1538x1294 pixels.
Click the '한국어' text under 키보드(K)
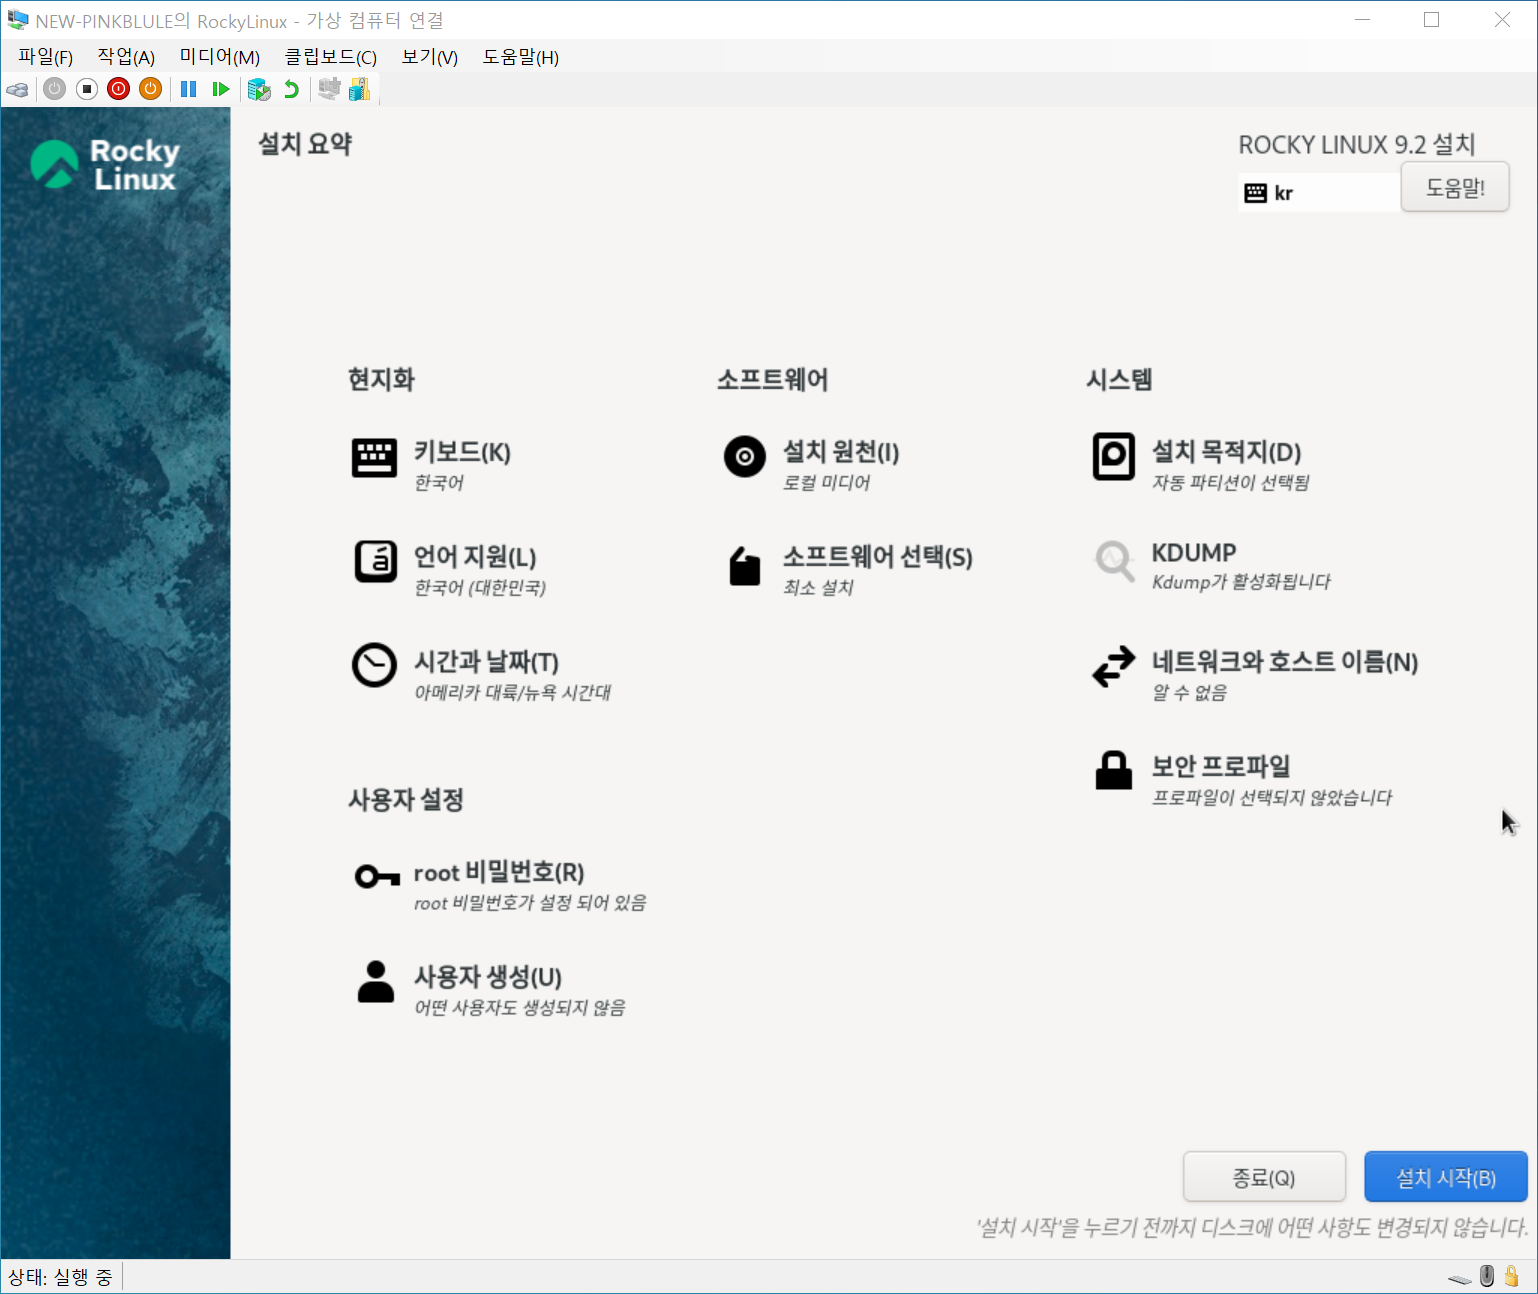click(439, 483)
